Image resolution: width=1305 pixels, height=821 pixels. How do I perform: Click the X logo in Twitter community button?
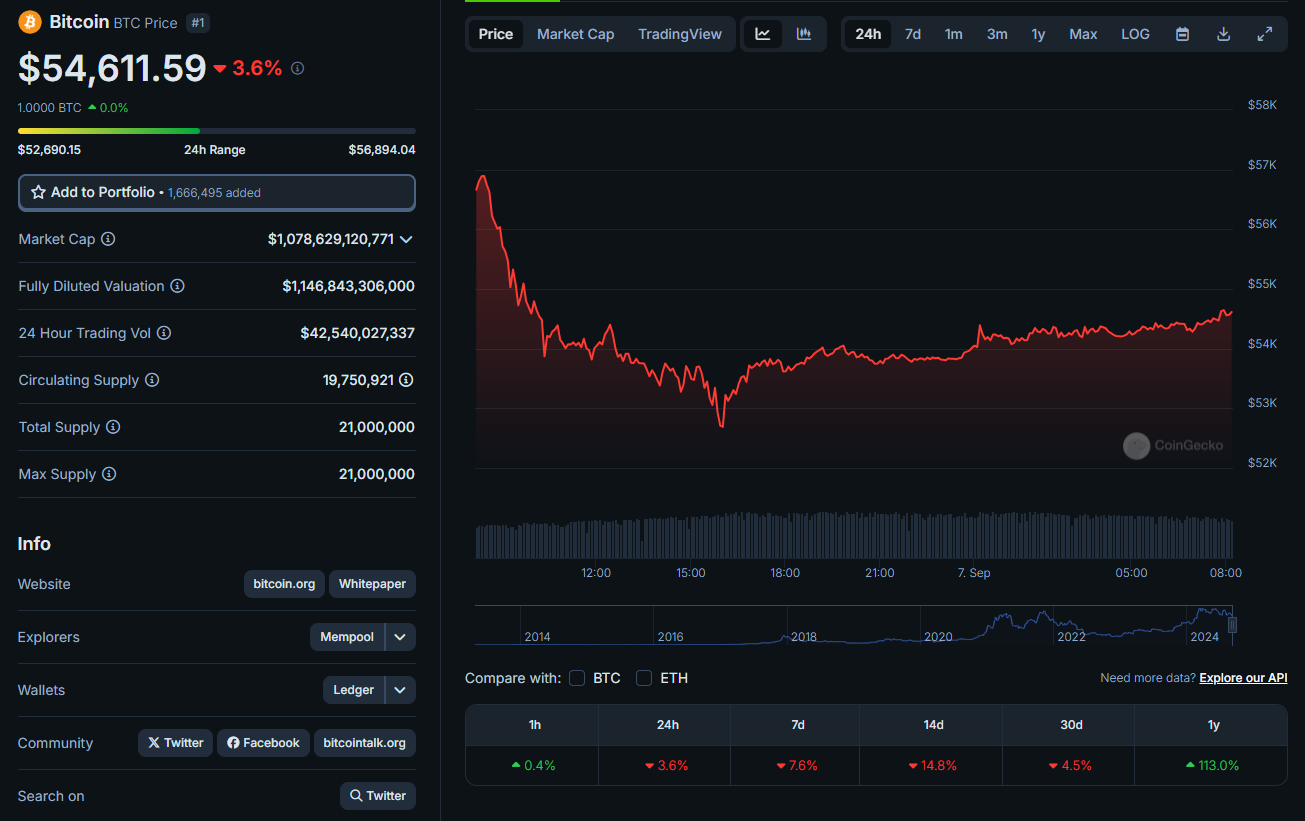tap(153, 743)
